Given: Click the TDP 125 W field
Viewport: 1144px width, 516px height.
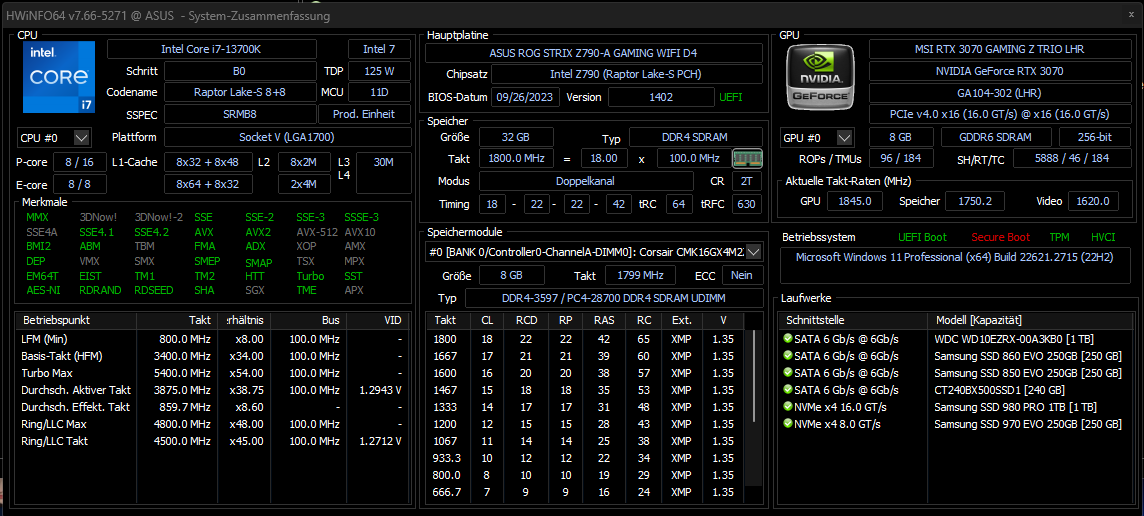Looking at the screenshot, I should [379, 71].
